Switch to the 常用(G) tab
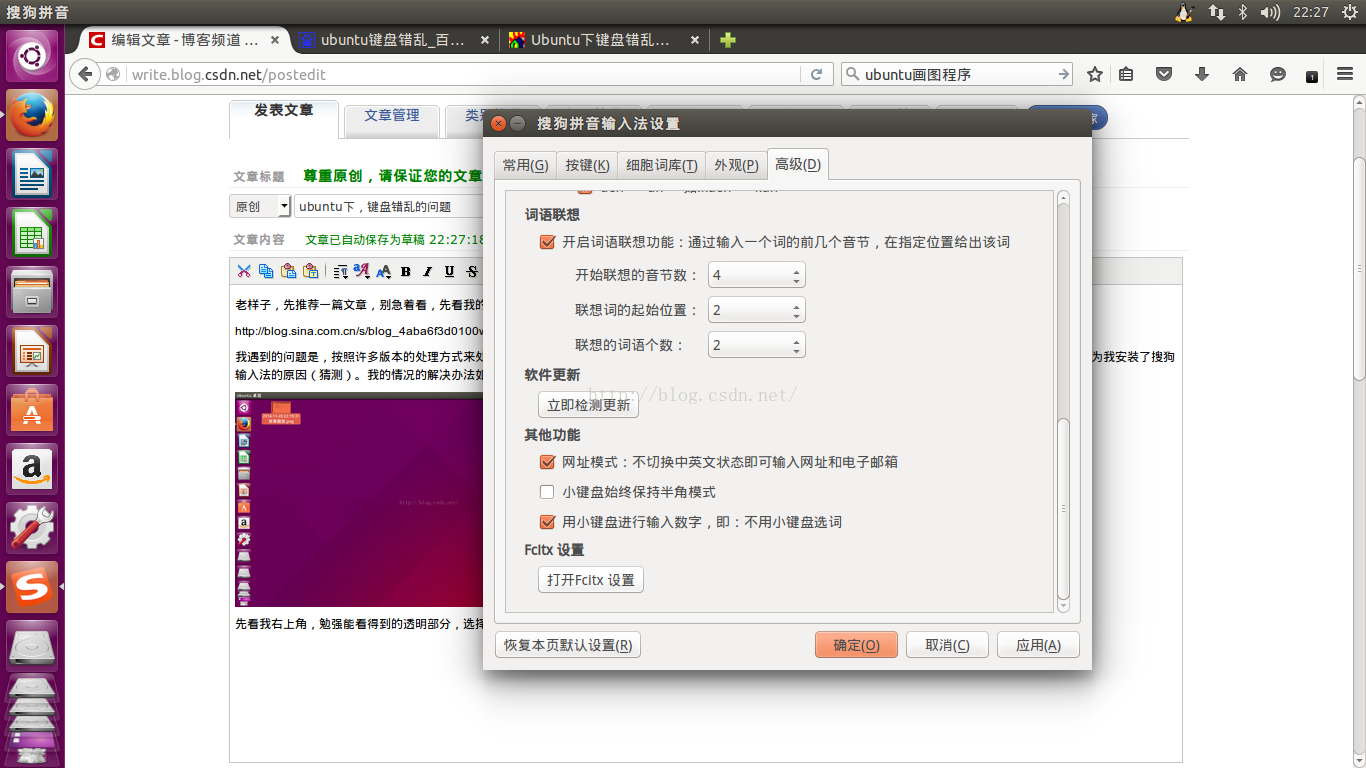 click(x=525, y=165)
